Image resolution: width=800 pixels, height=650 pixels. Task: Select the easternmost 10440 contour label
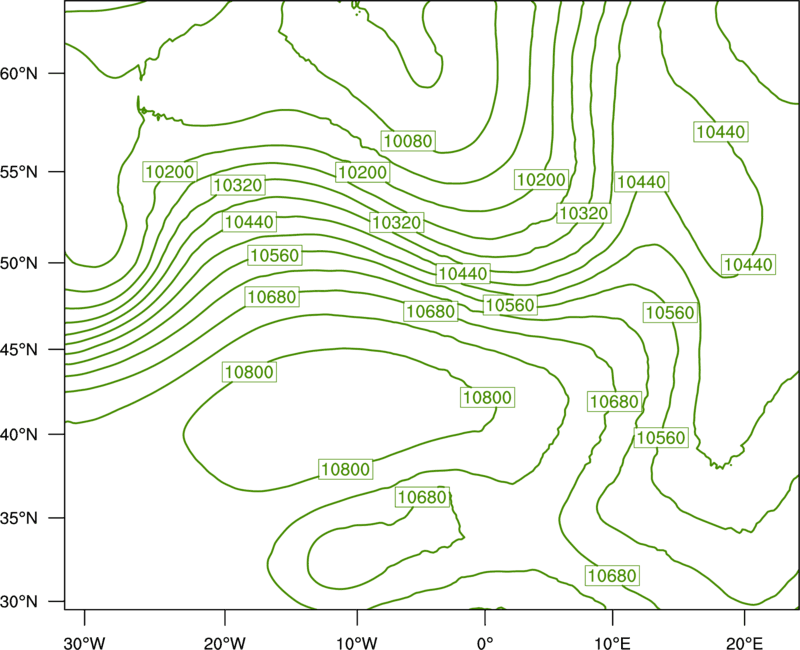pos(748,265)
